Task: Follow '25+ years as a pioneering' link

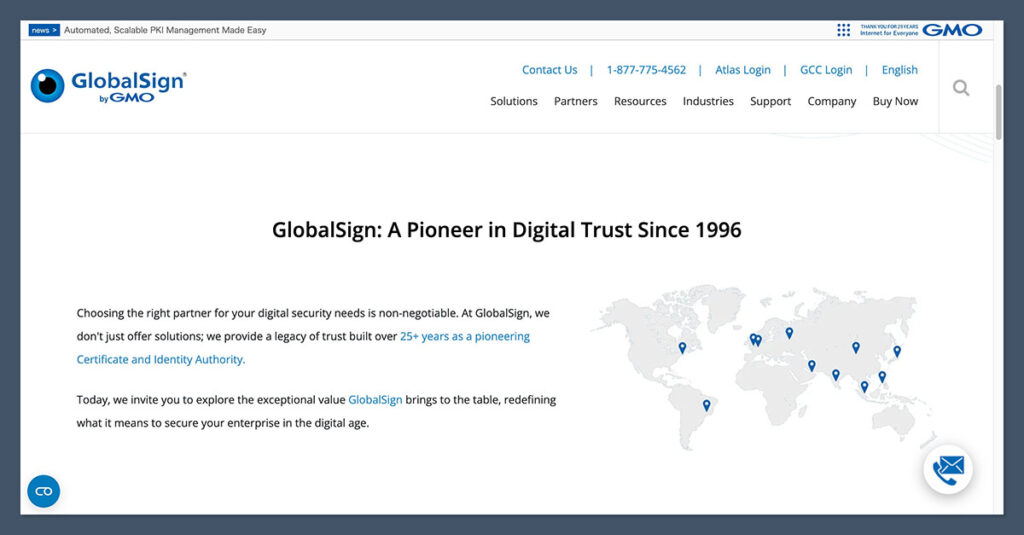Action: pos(465,336)
